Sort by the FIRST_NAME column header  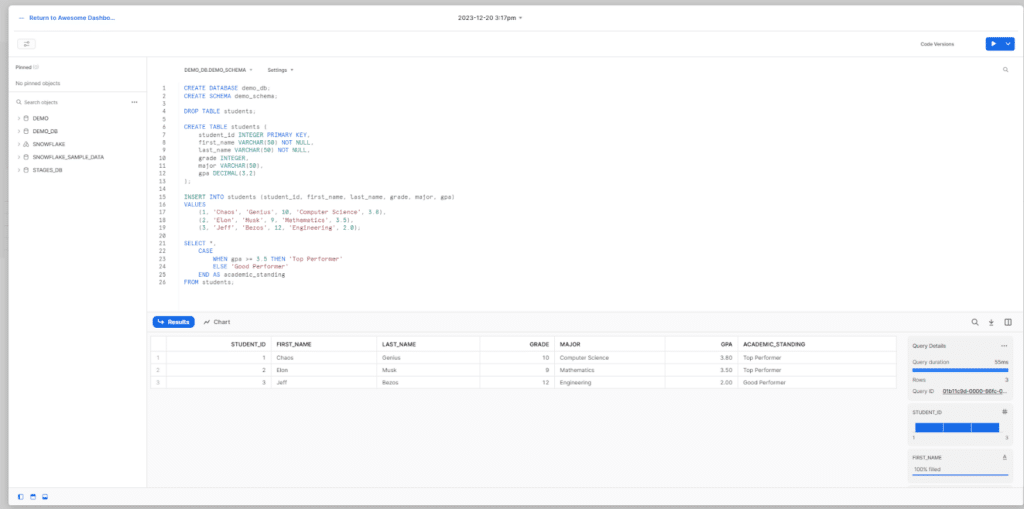tap(323, 344)
